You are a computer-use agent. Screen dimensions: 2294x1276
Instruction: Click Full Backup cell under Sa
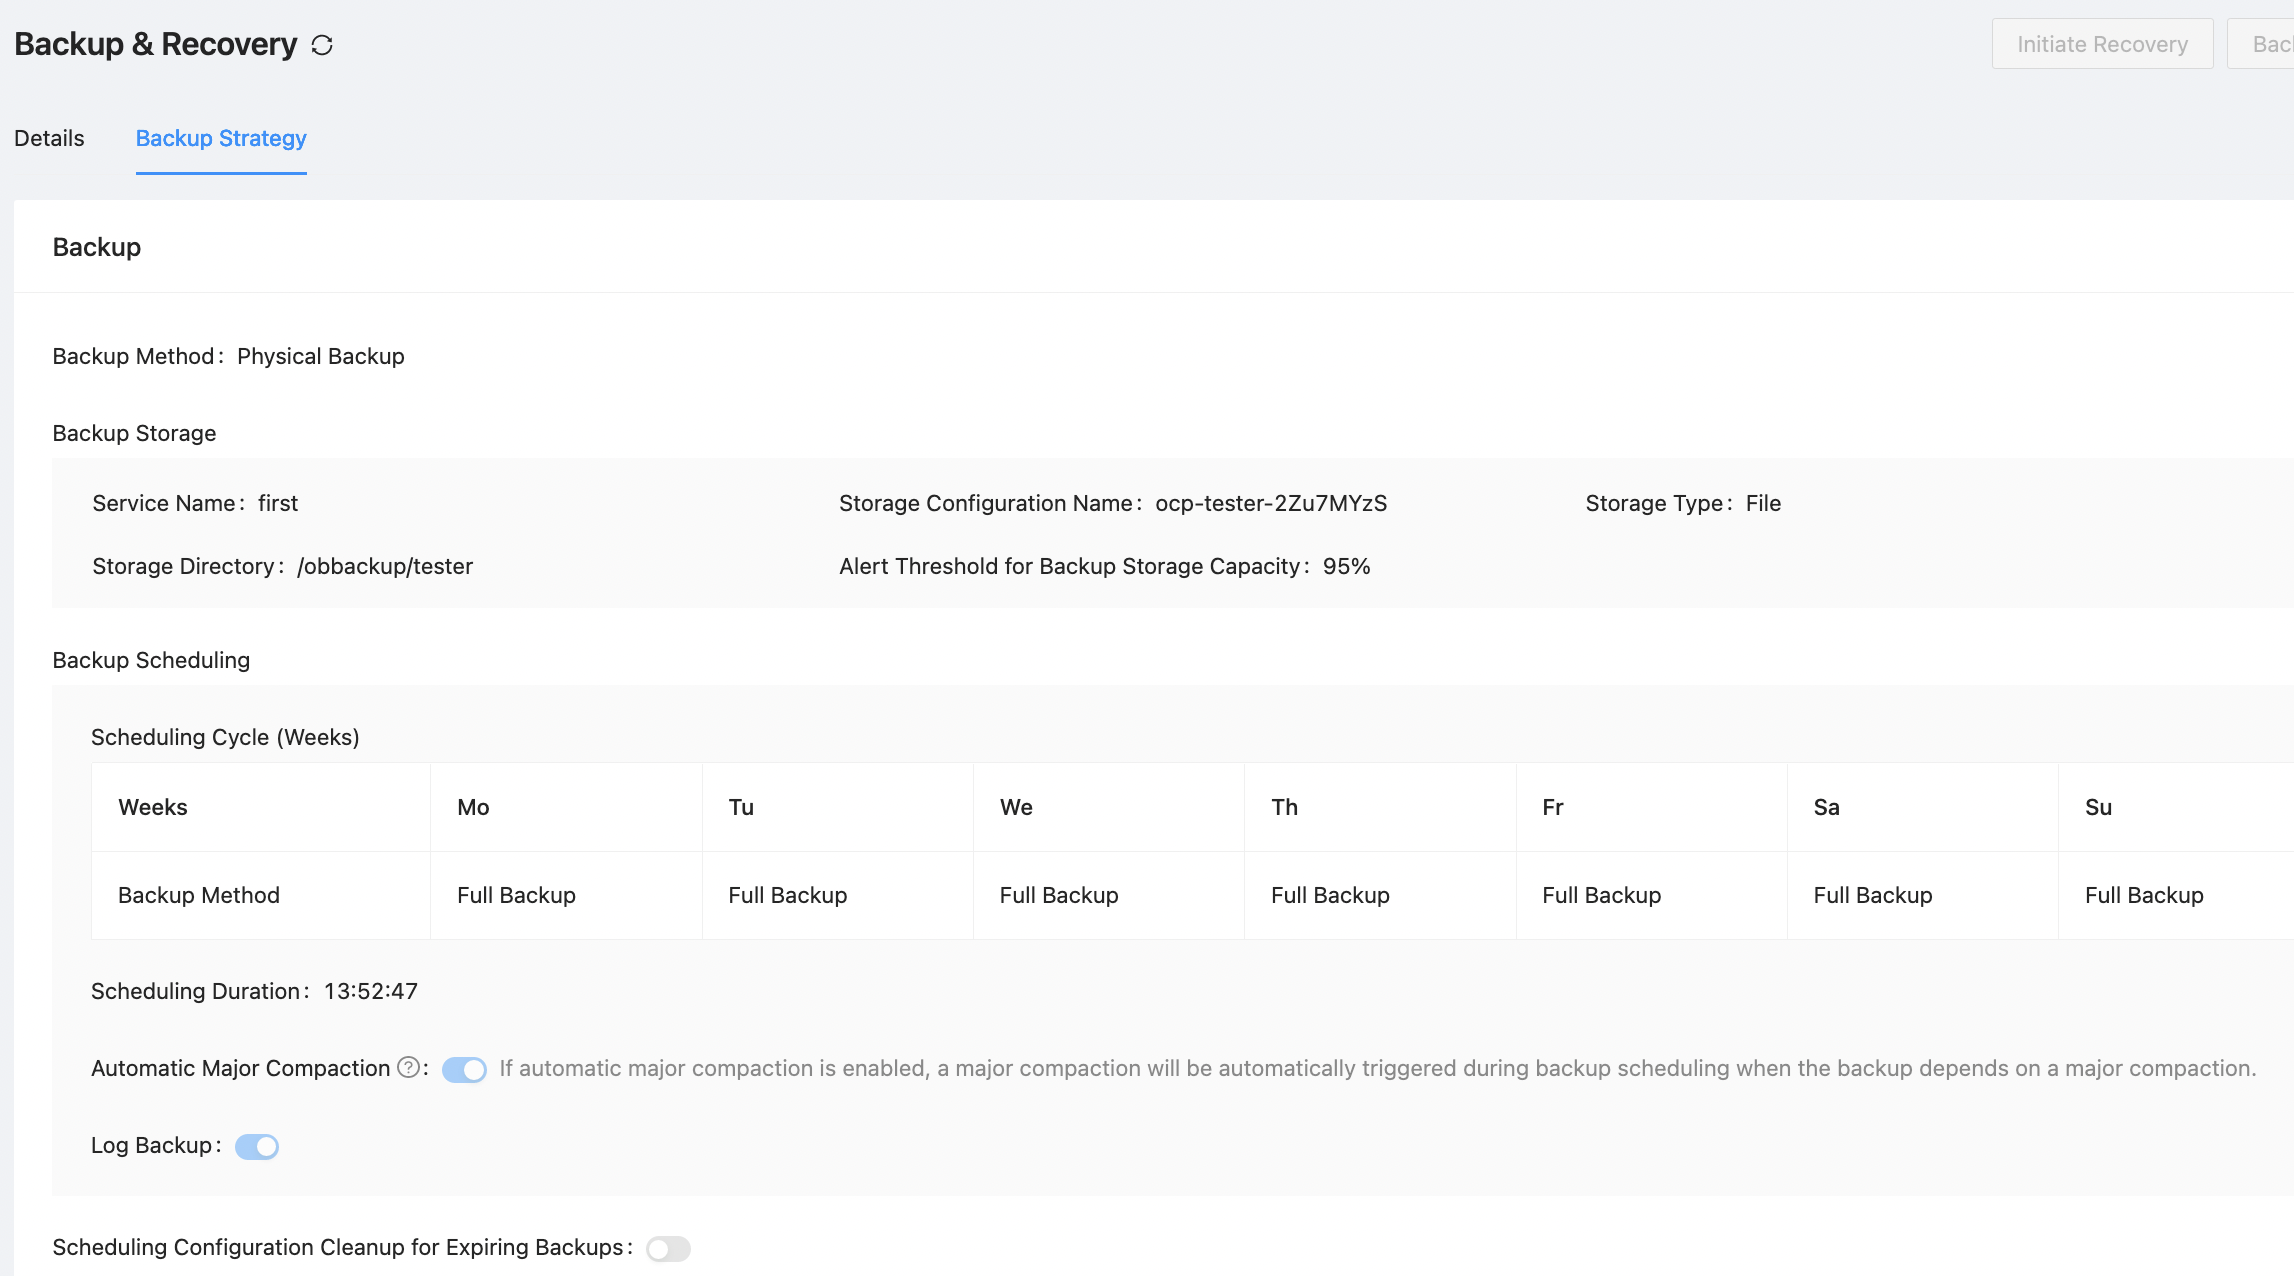tap(1872, 895)
